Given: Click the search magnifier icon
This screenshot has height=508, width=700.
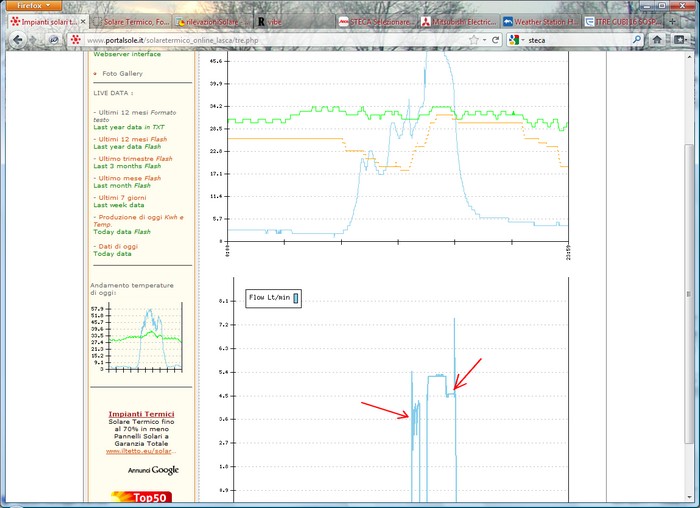Looking at the screenshot, I should point(635,40).
